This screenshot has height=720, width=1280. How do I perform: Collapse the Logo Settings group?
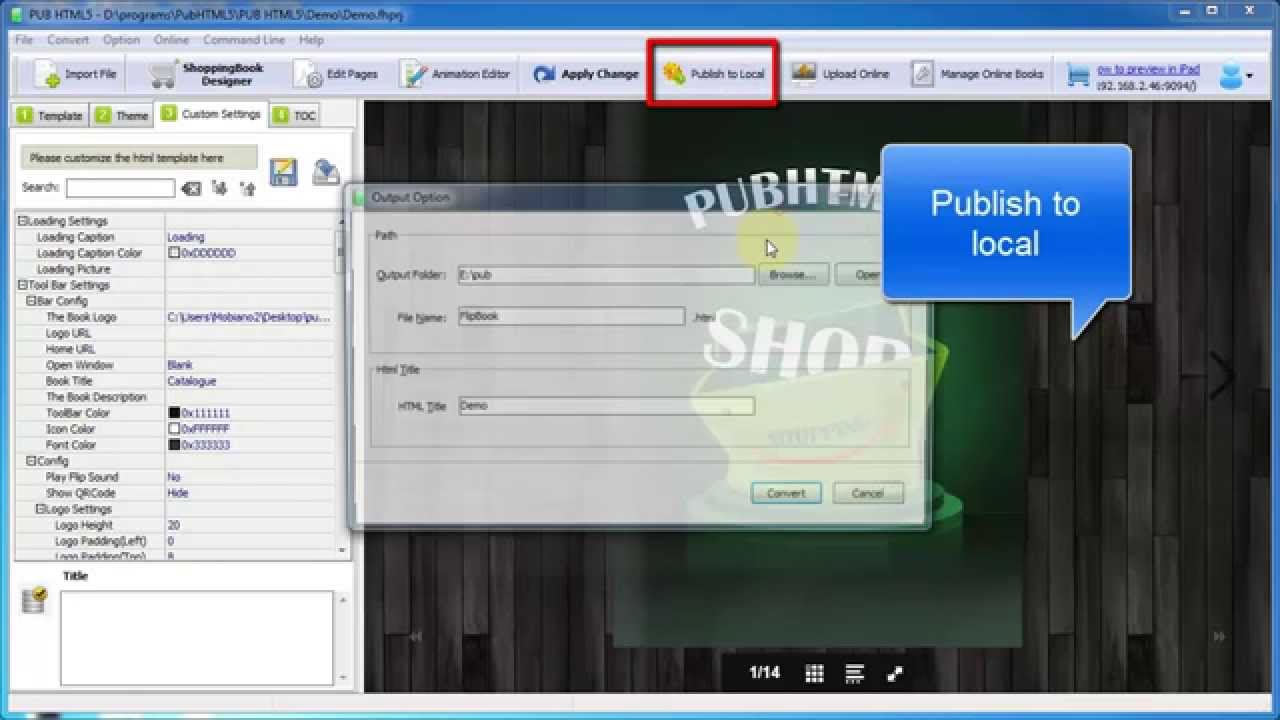click(x=41, y=509)
